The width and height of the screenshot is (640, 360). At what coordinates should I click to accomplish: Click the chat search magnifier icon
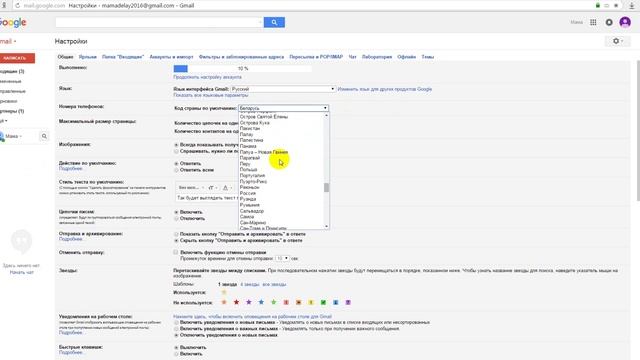pyautogui.click(x=44, y=136)
